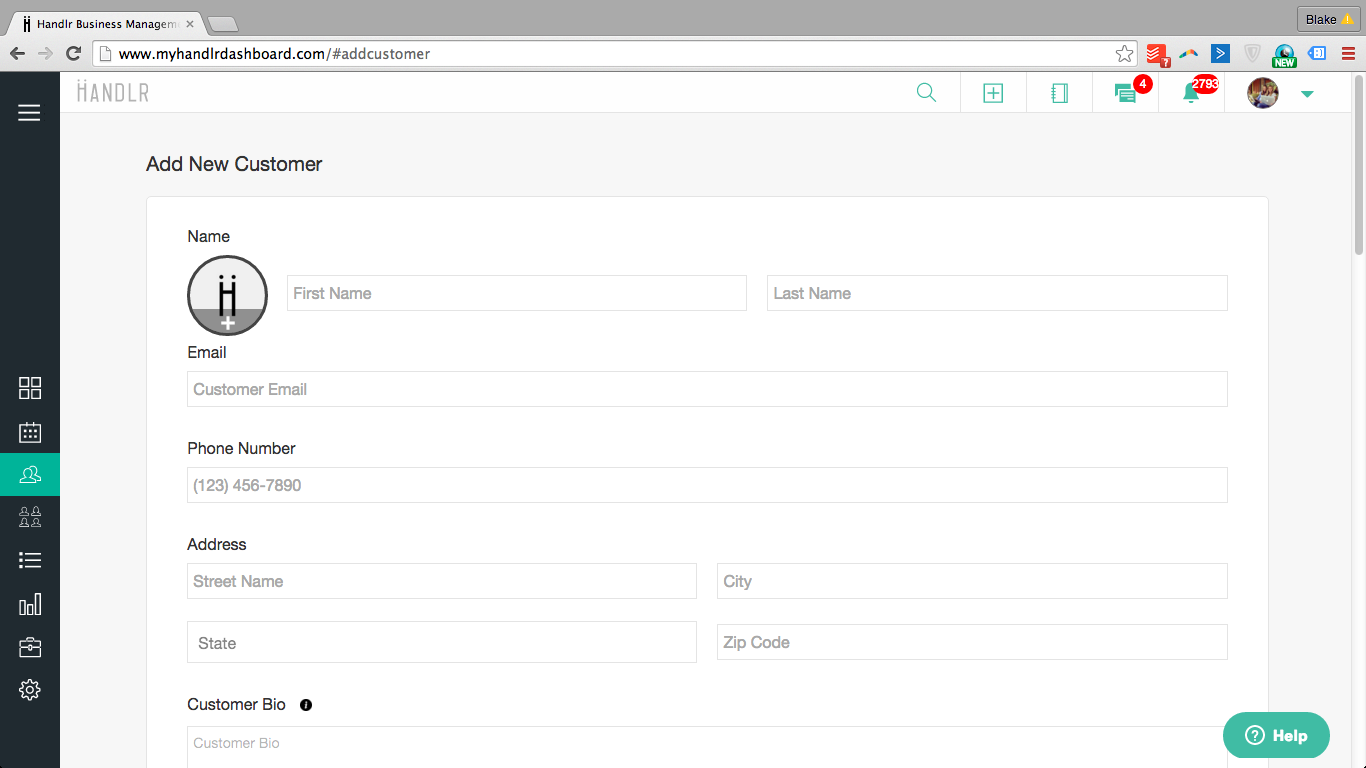
Task: Open the calendar icon in sidebar
Action: click(x=30, y=432)
